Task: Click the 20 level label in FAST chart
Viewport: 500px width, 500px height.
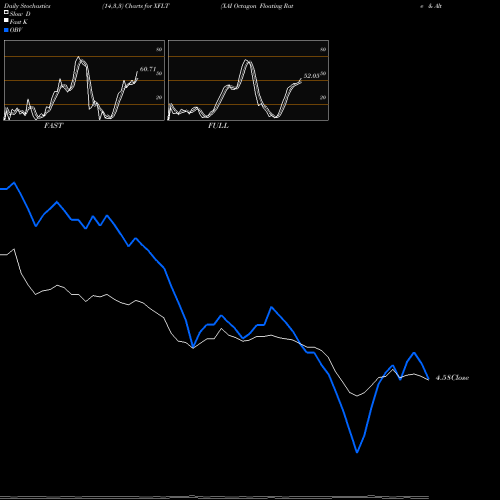Action: point(159,98)
